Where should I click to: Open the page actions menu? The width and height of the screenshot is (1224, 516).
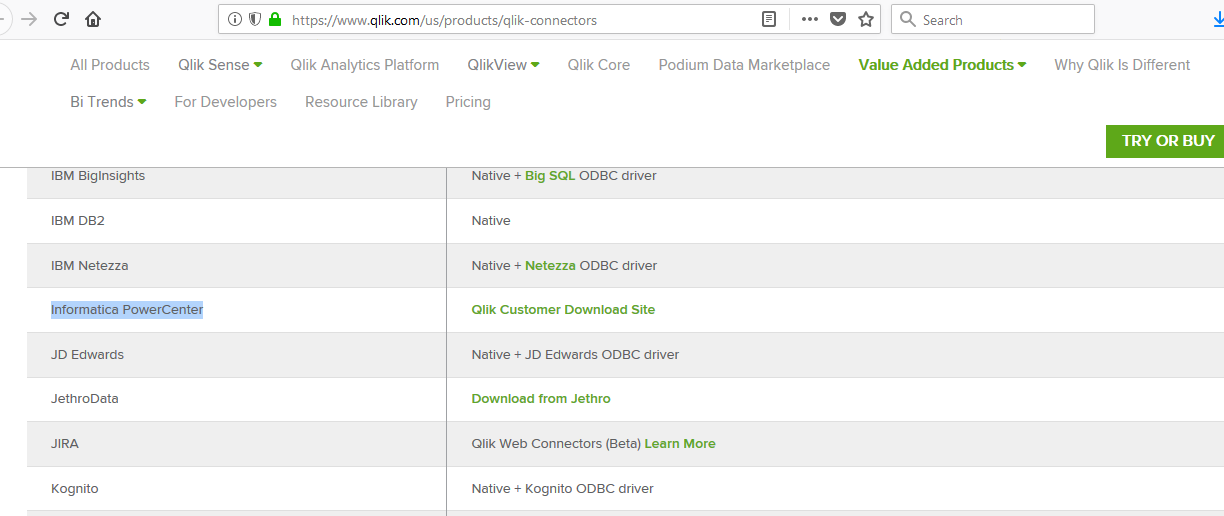pos(810,19)
